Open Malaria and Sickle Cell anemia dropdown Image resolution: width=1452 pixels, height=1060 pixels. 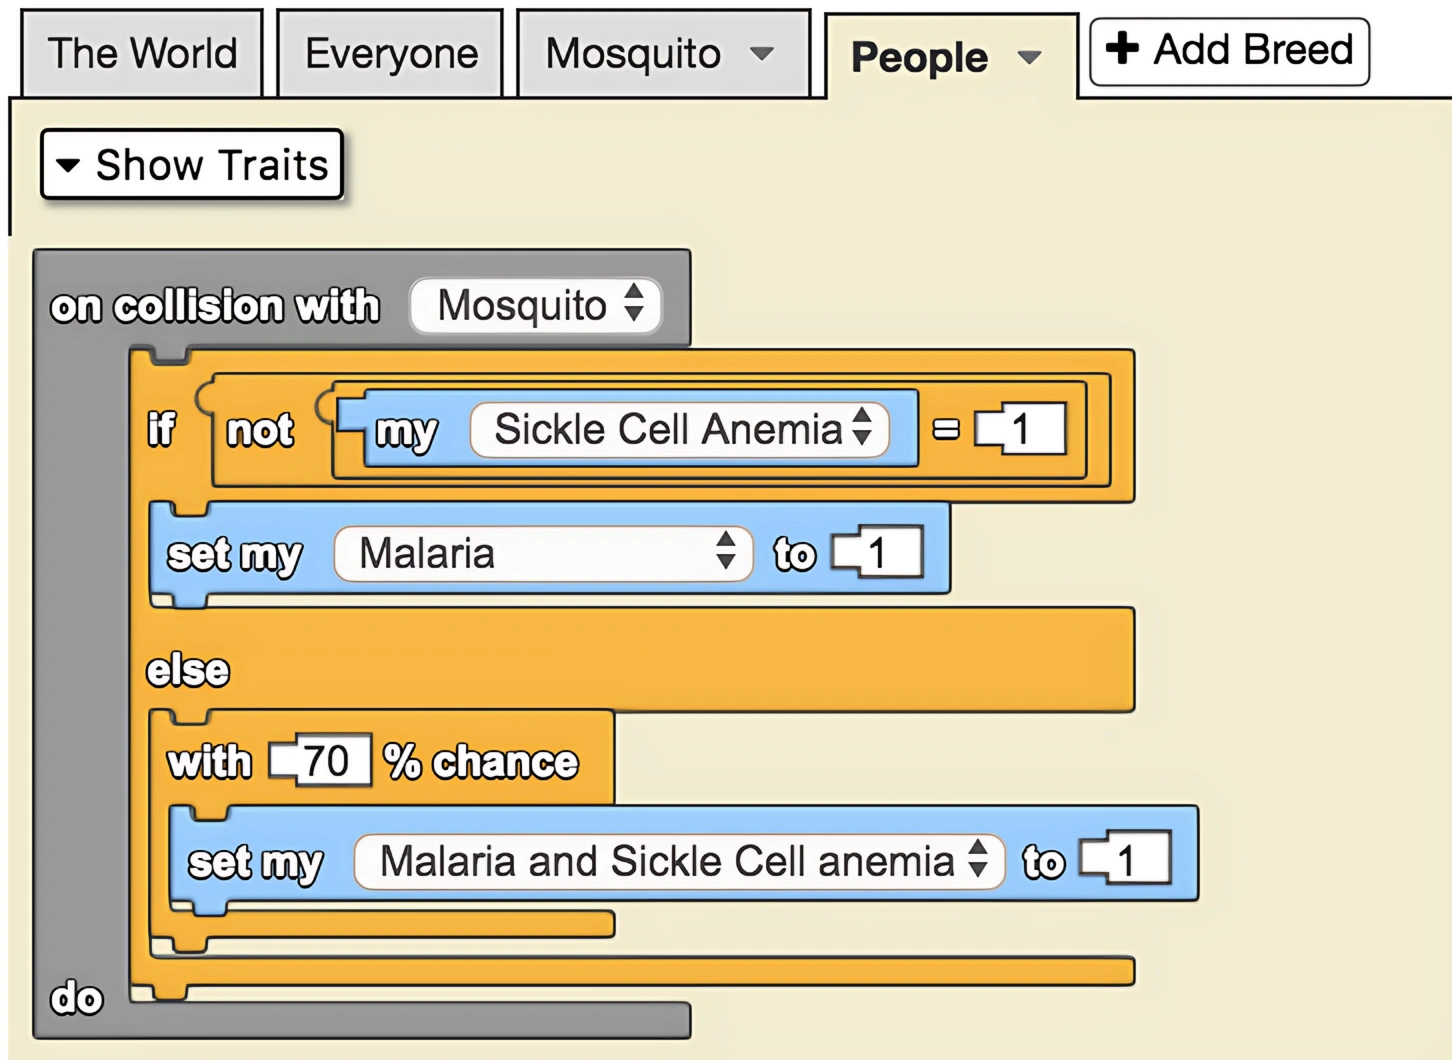tap(679, 861)
